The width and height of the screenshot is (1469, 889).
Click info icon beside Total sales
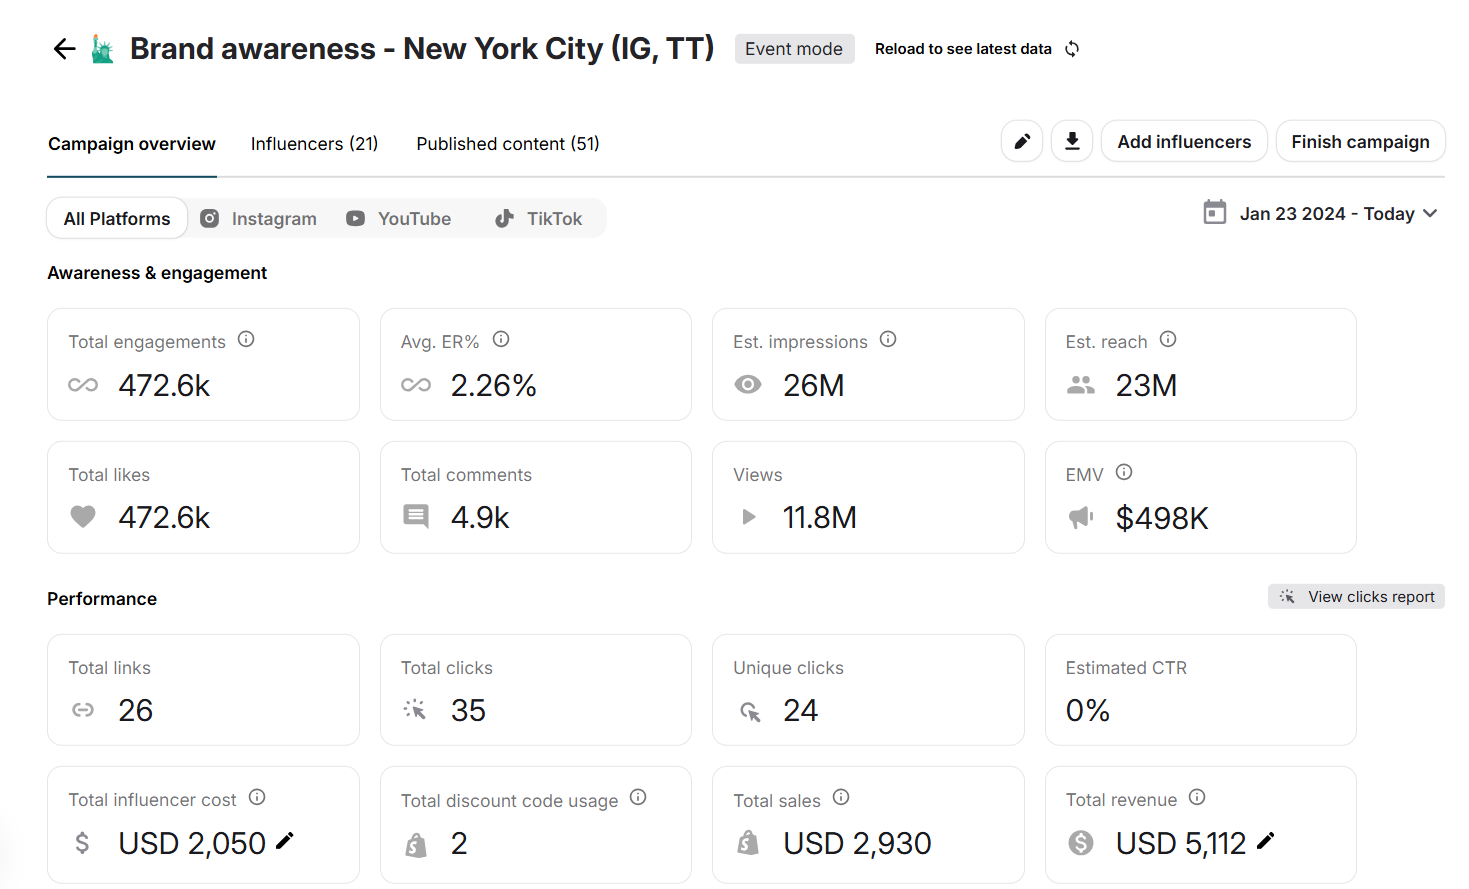(x=841, y=797)
